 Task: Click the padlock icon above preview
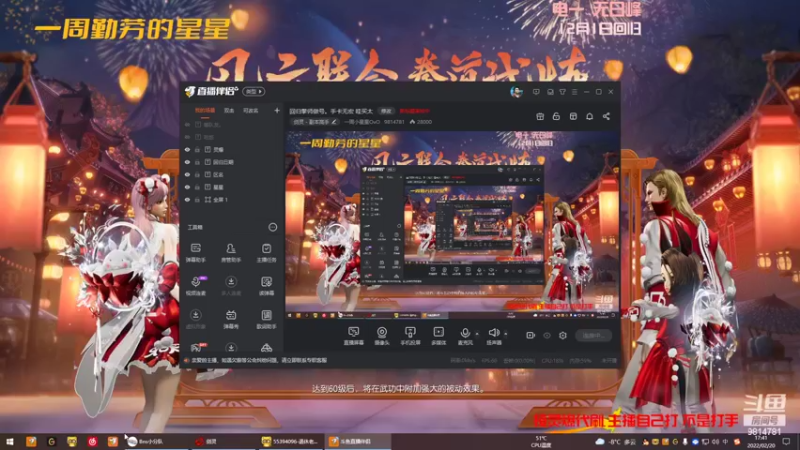pos(556,116)
